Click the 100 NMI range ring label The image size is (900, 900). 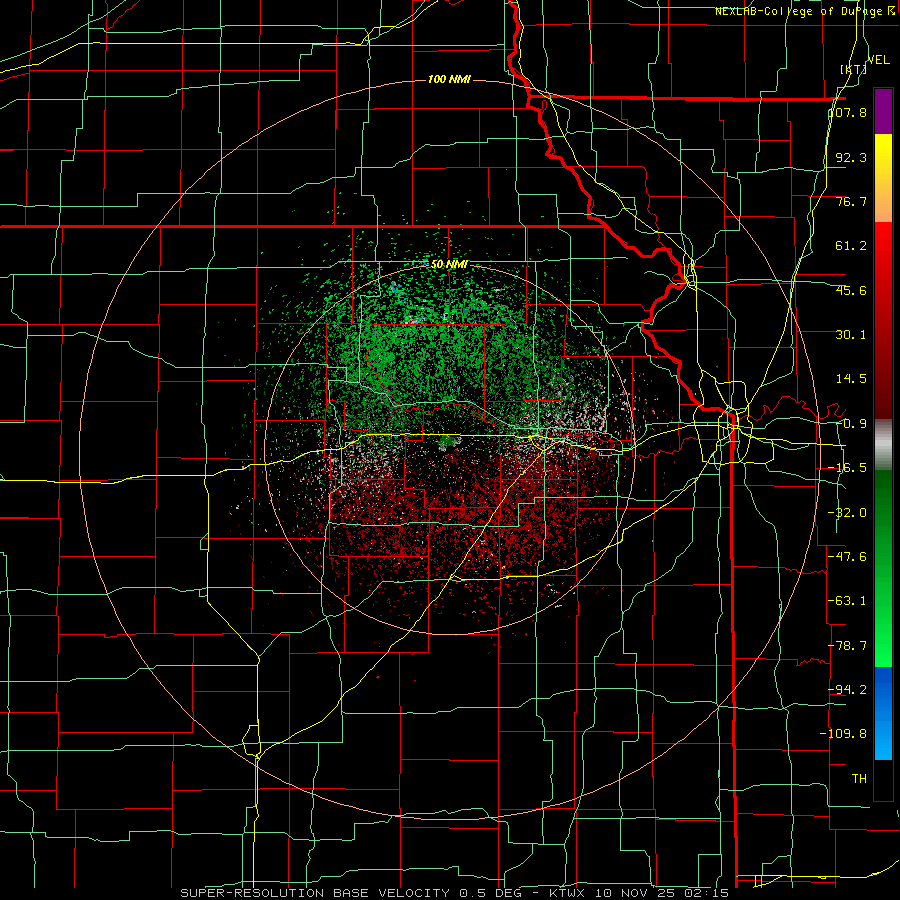click(x=449, y=79)
